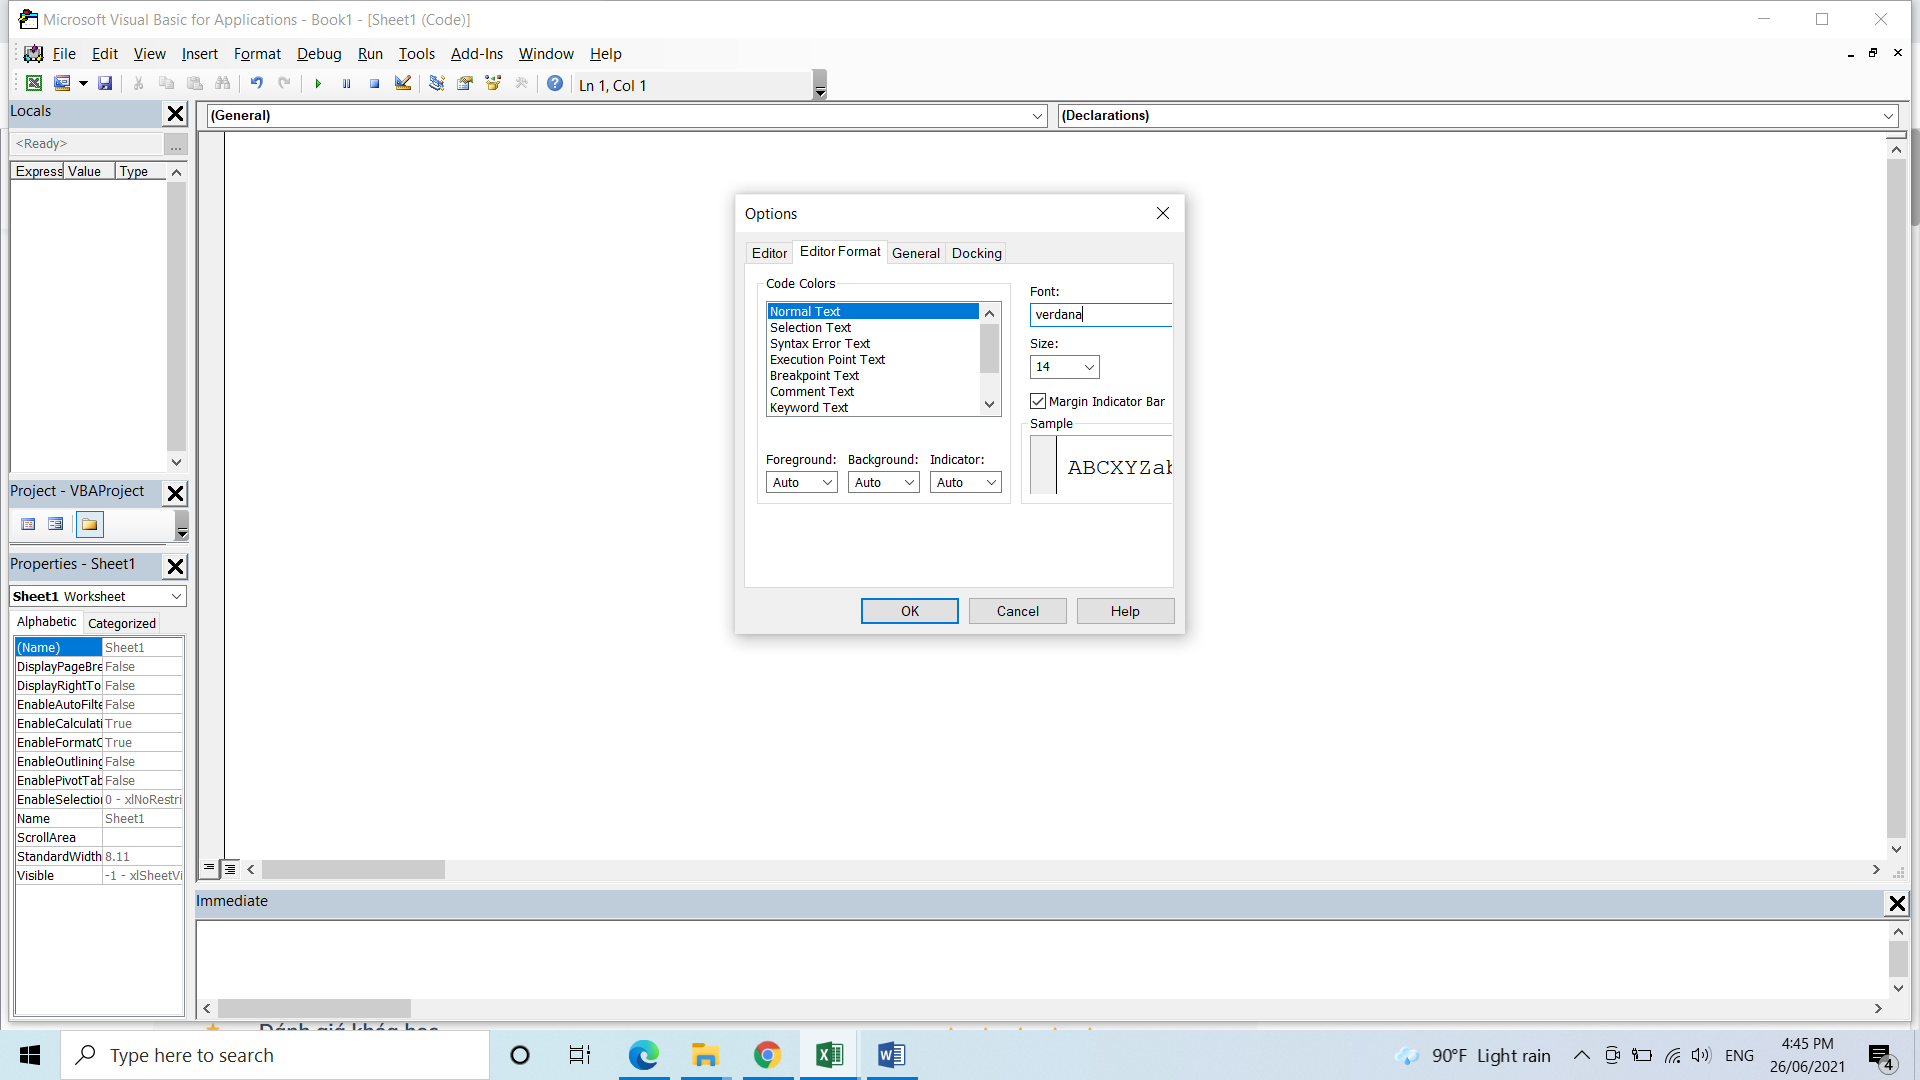Screen dimensions: 1920x1080
Task: Open Project Explorer via toolbar icon
Action: [437, 84]
